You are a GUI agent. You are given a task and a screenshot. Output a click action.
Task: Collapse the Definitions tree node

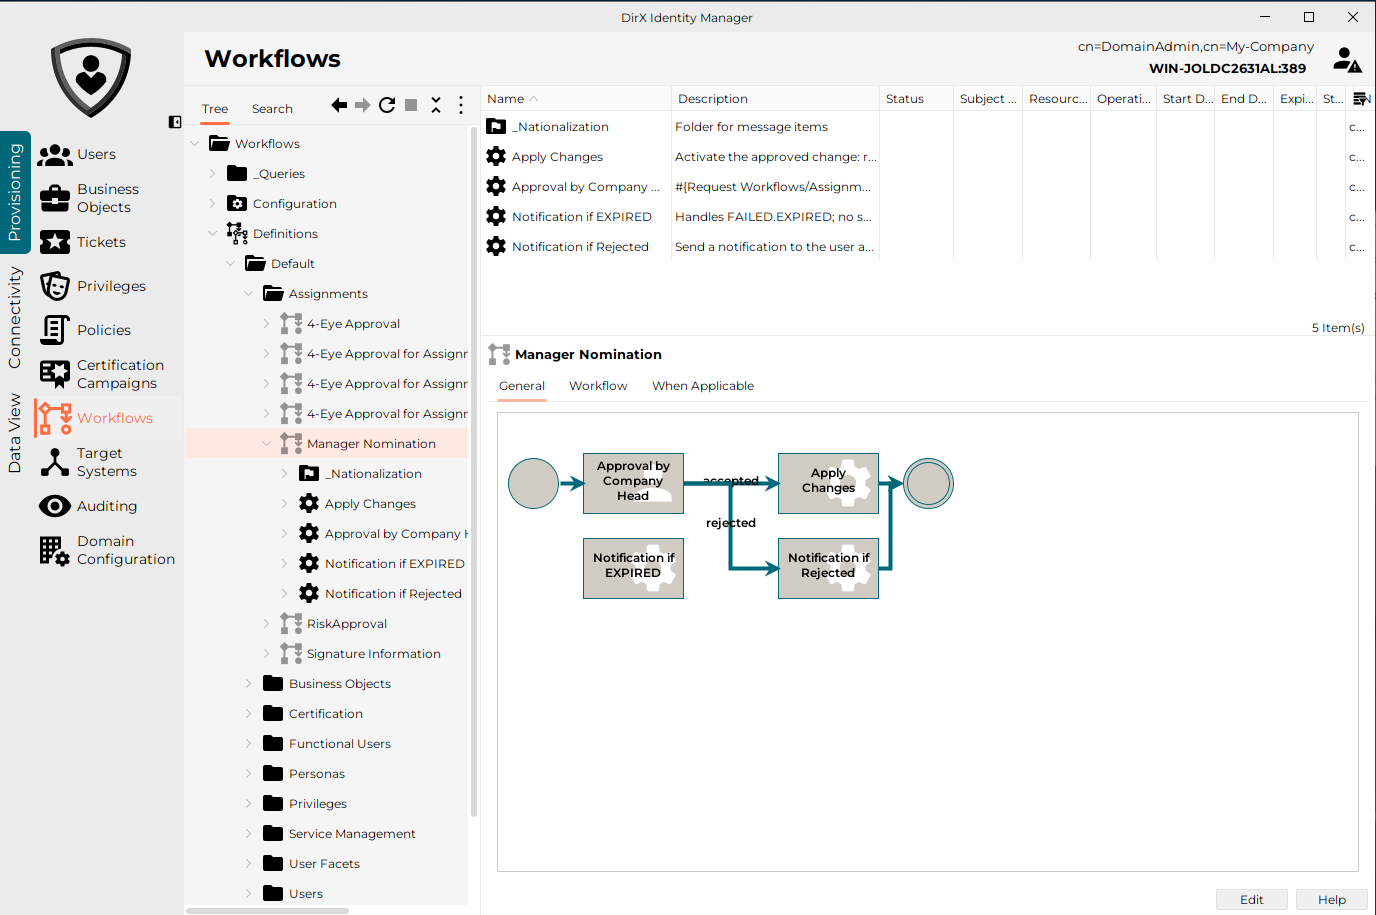coord(212,234)
